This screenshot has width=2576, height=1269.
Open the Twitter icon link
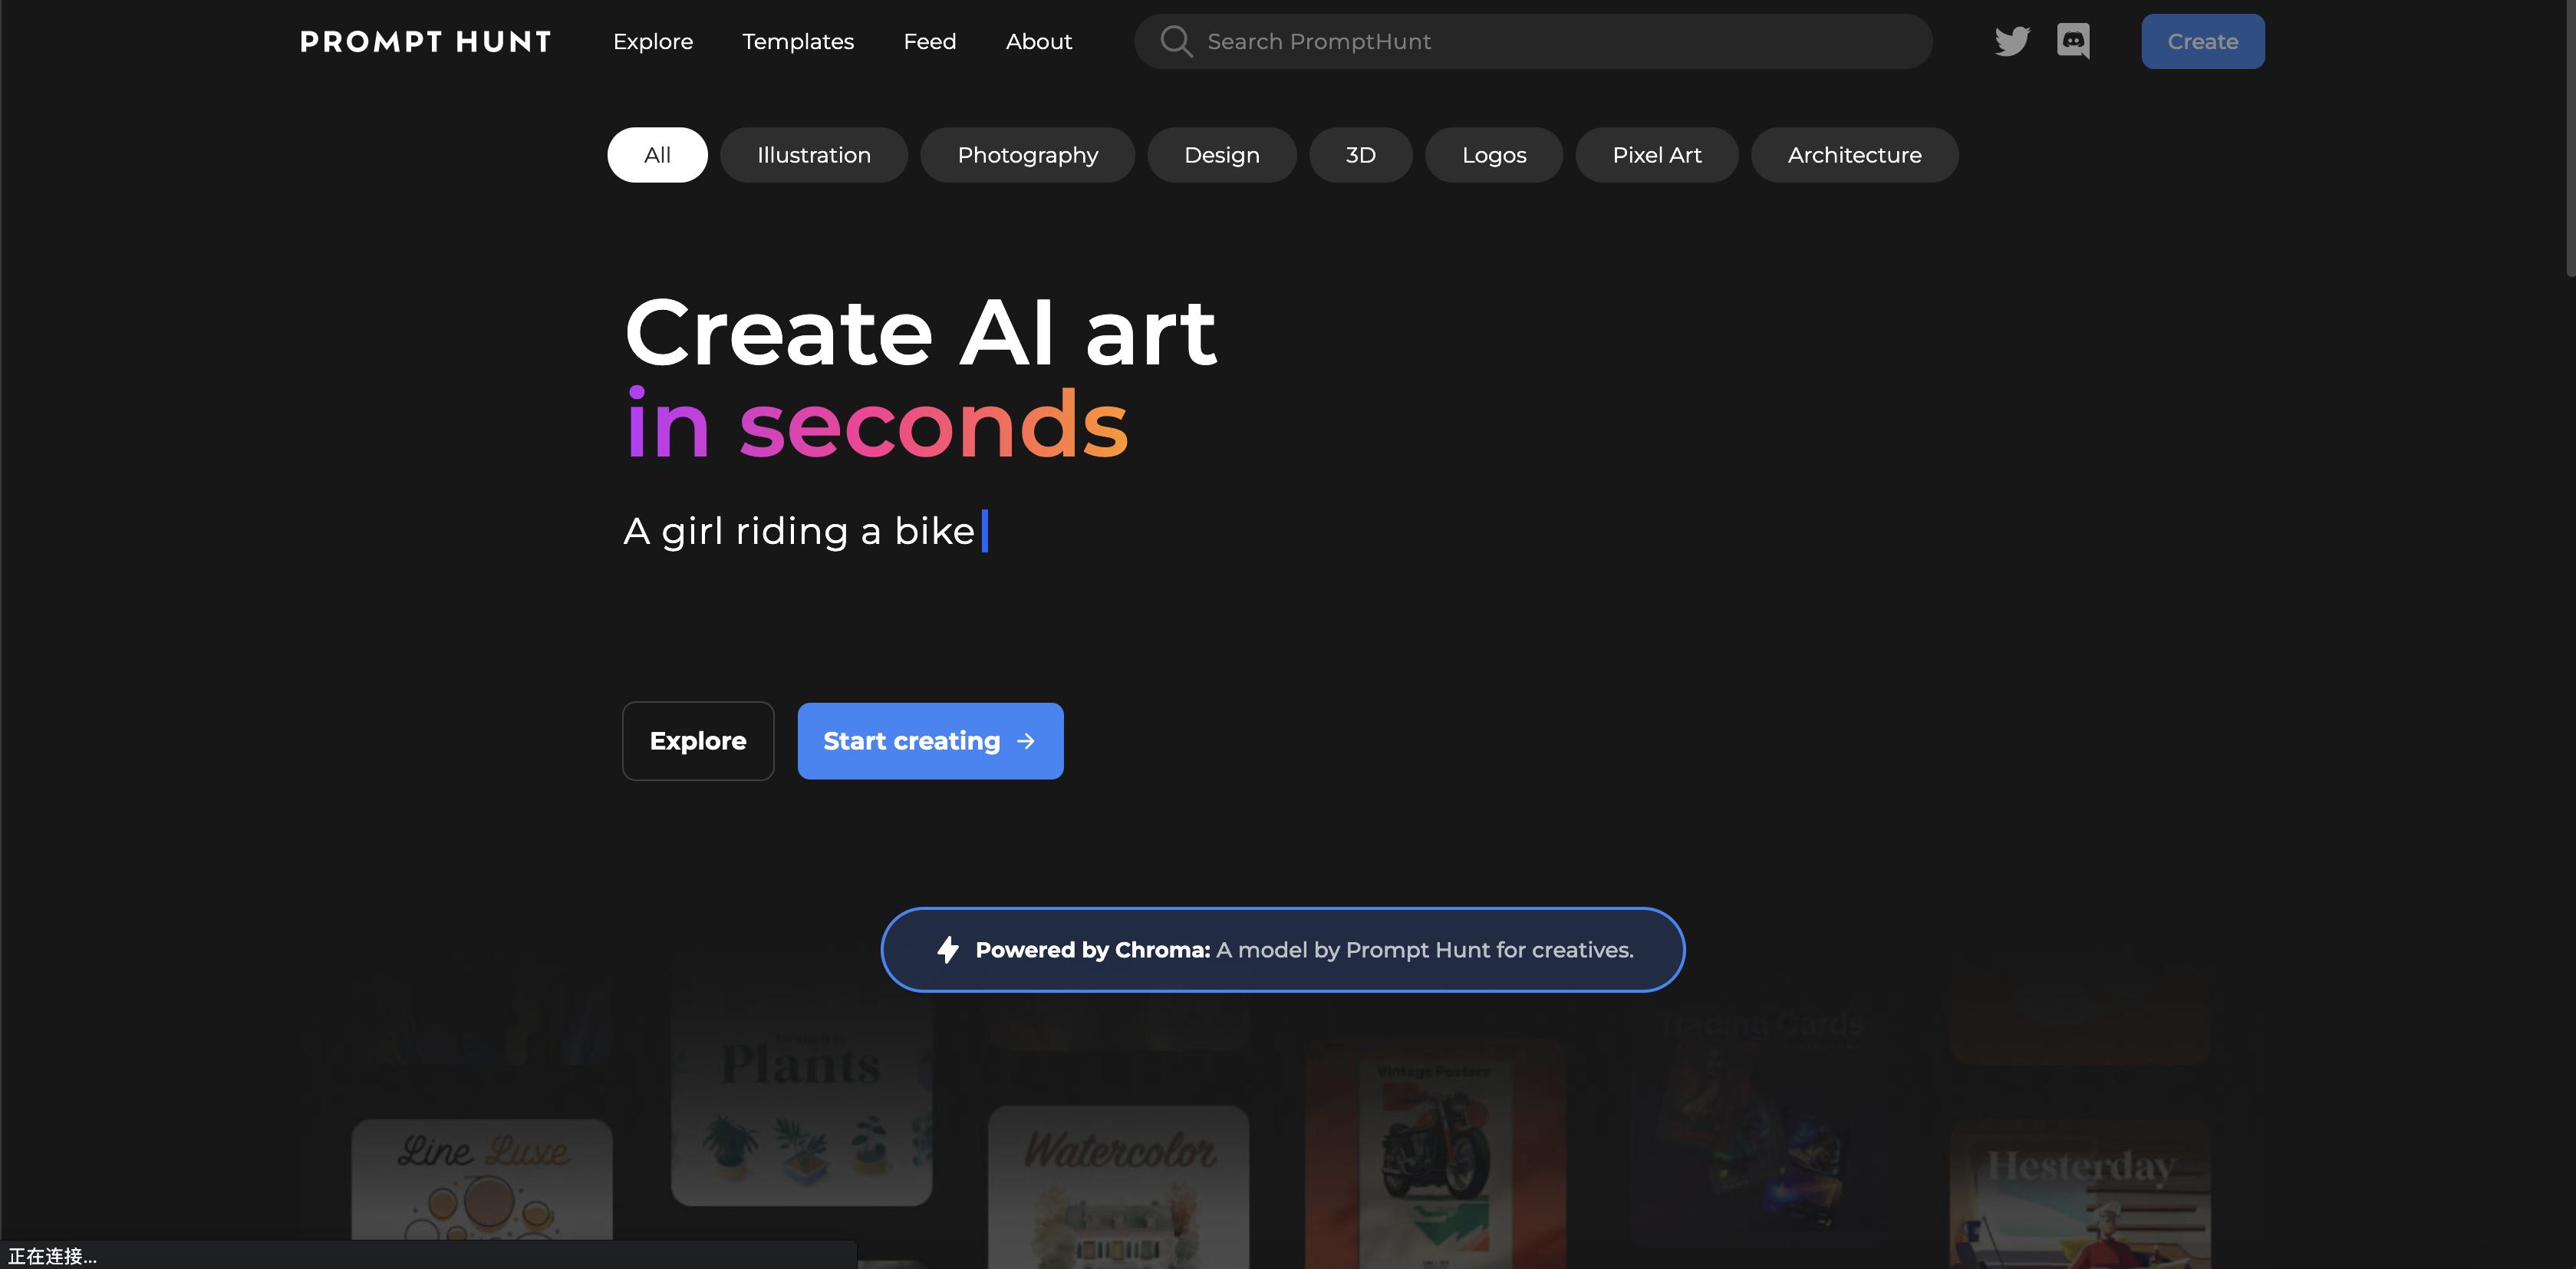(2012, 41)
